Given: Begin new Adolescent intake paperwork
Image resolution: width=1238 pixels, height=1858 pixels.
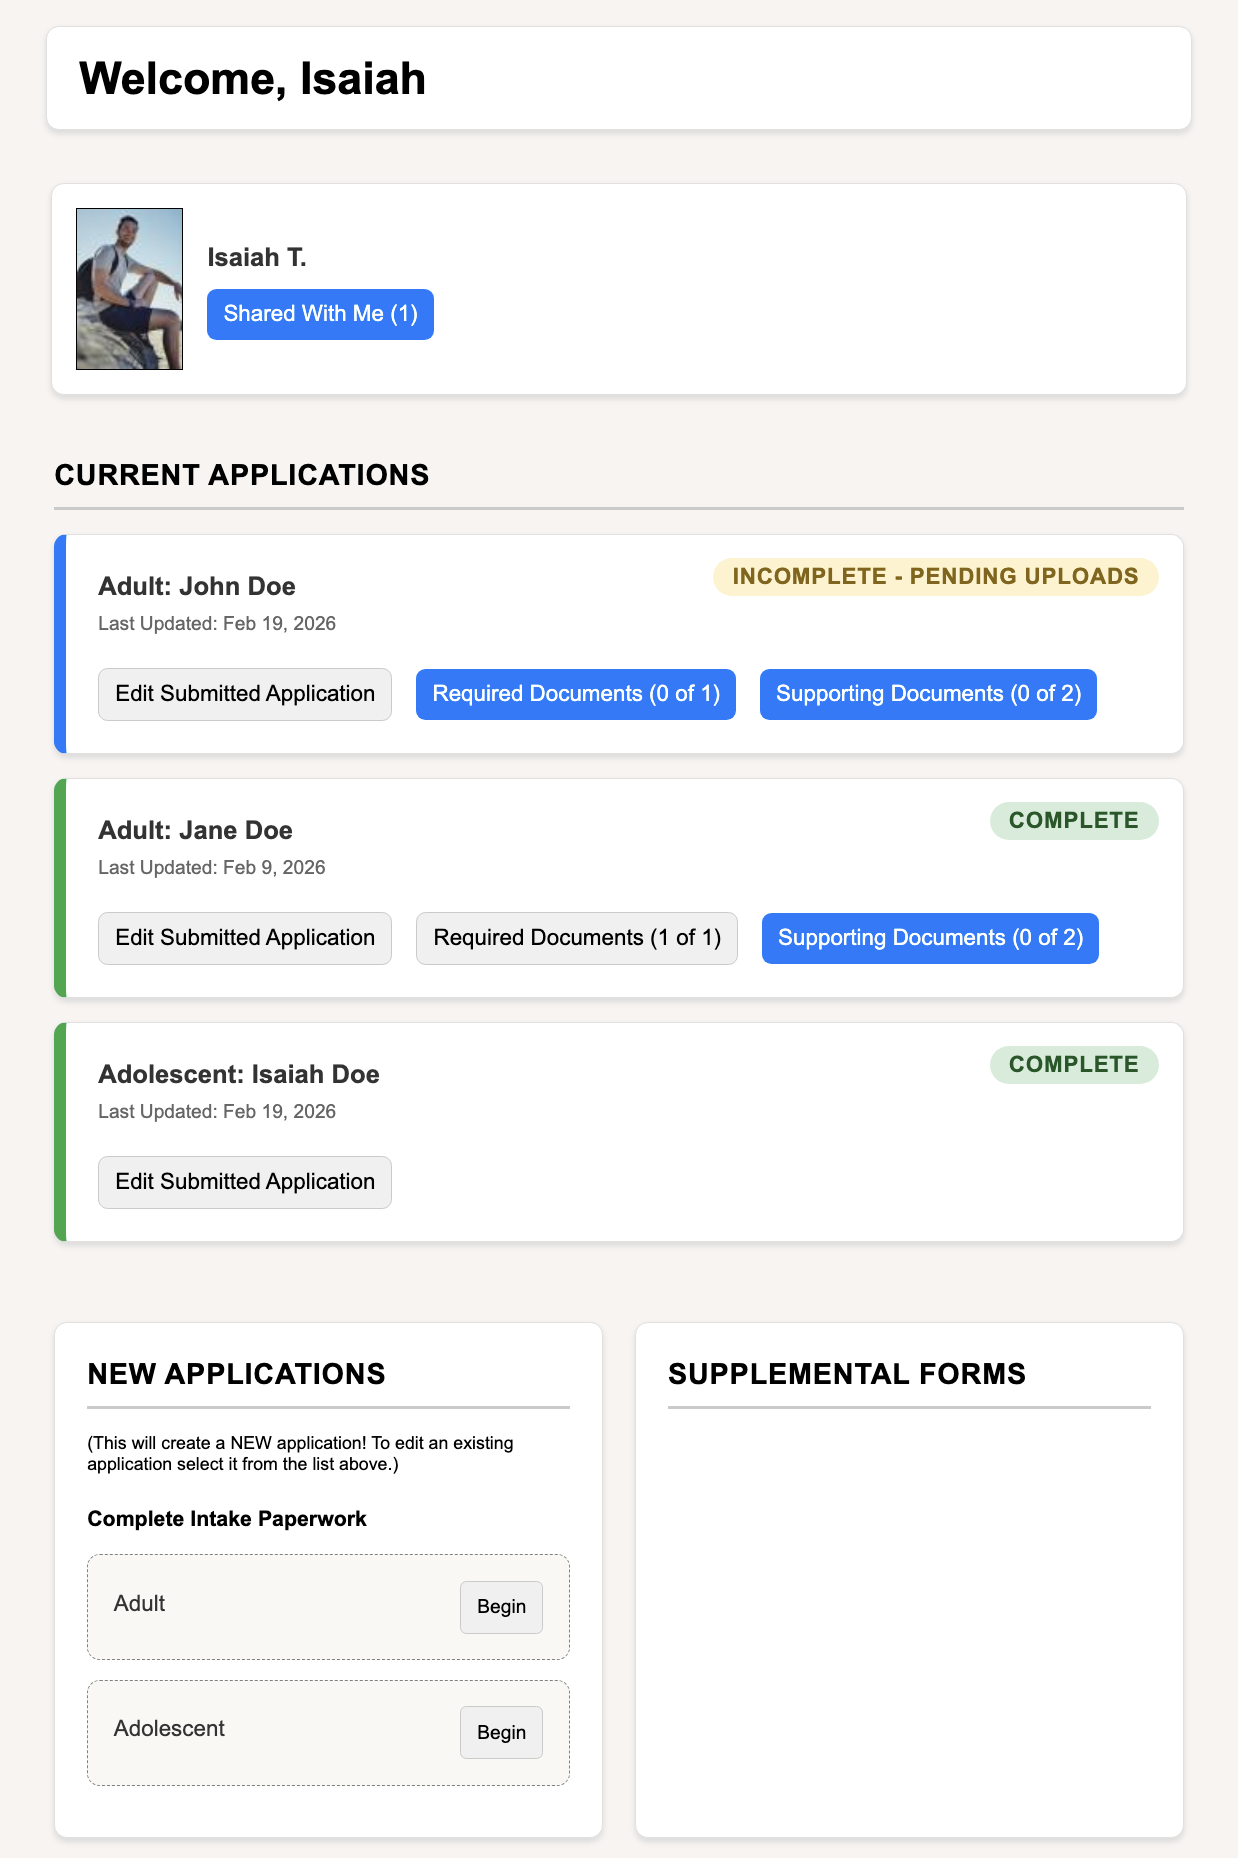Looking at the screenshot, I should 501,1732.
